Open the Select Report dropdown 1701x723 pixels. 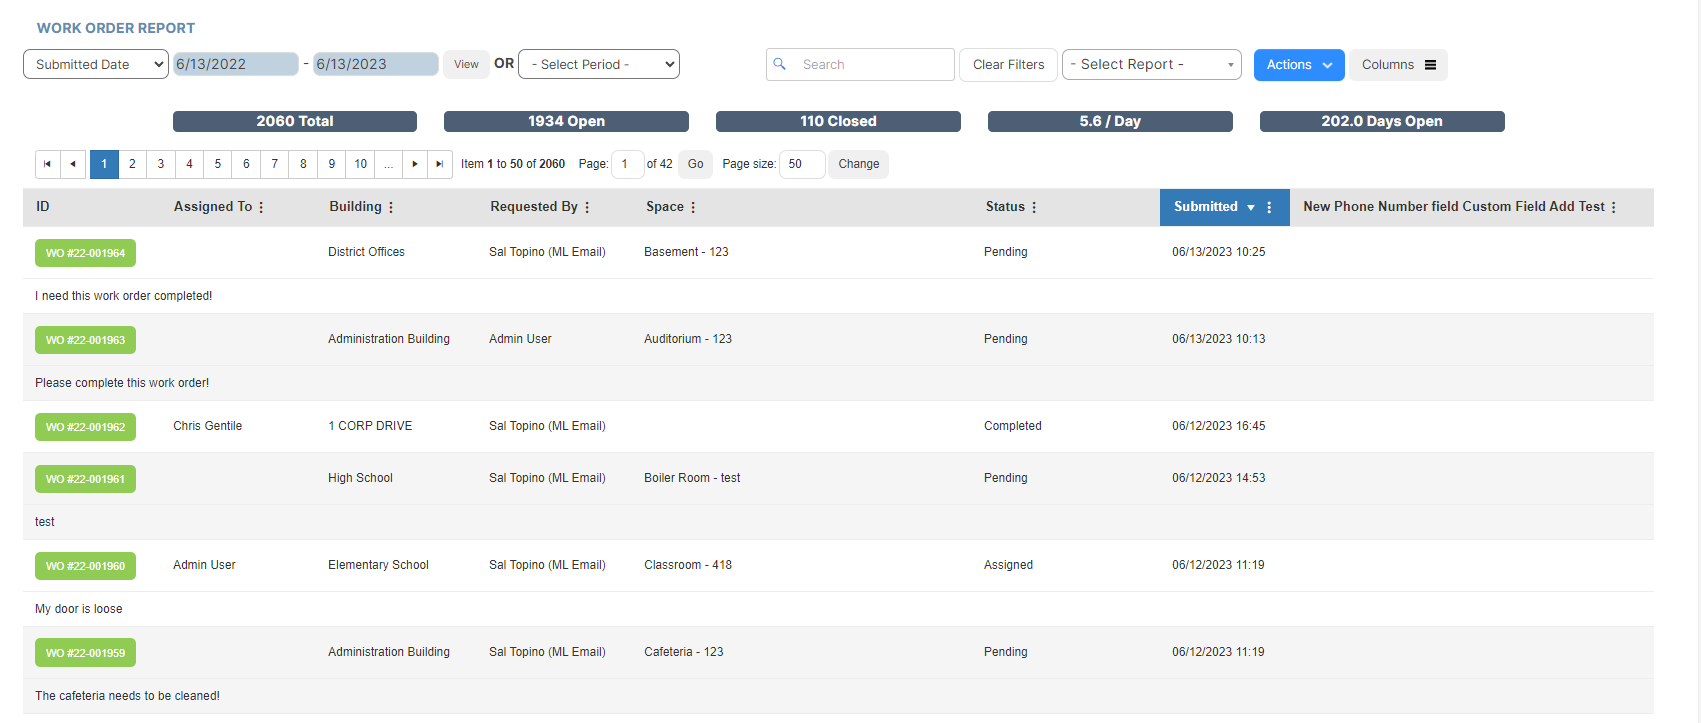coord(1152,64)
